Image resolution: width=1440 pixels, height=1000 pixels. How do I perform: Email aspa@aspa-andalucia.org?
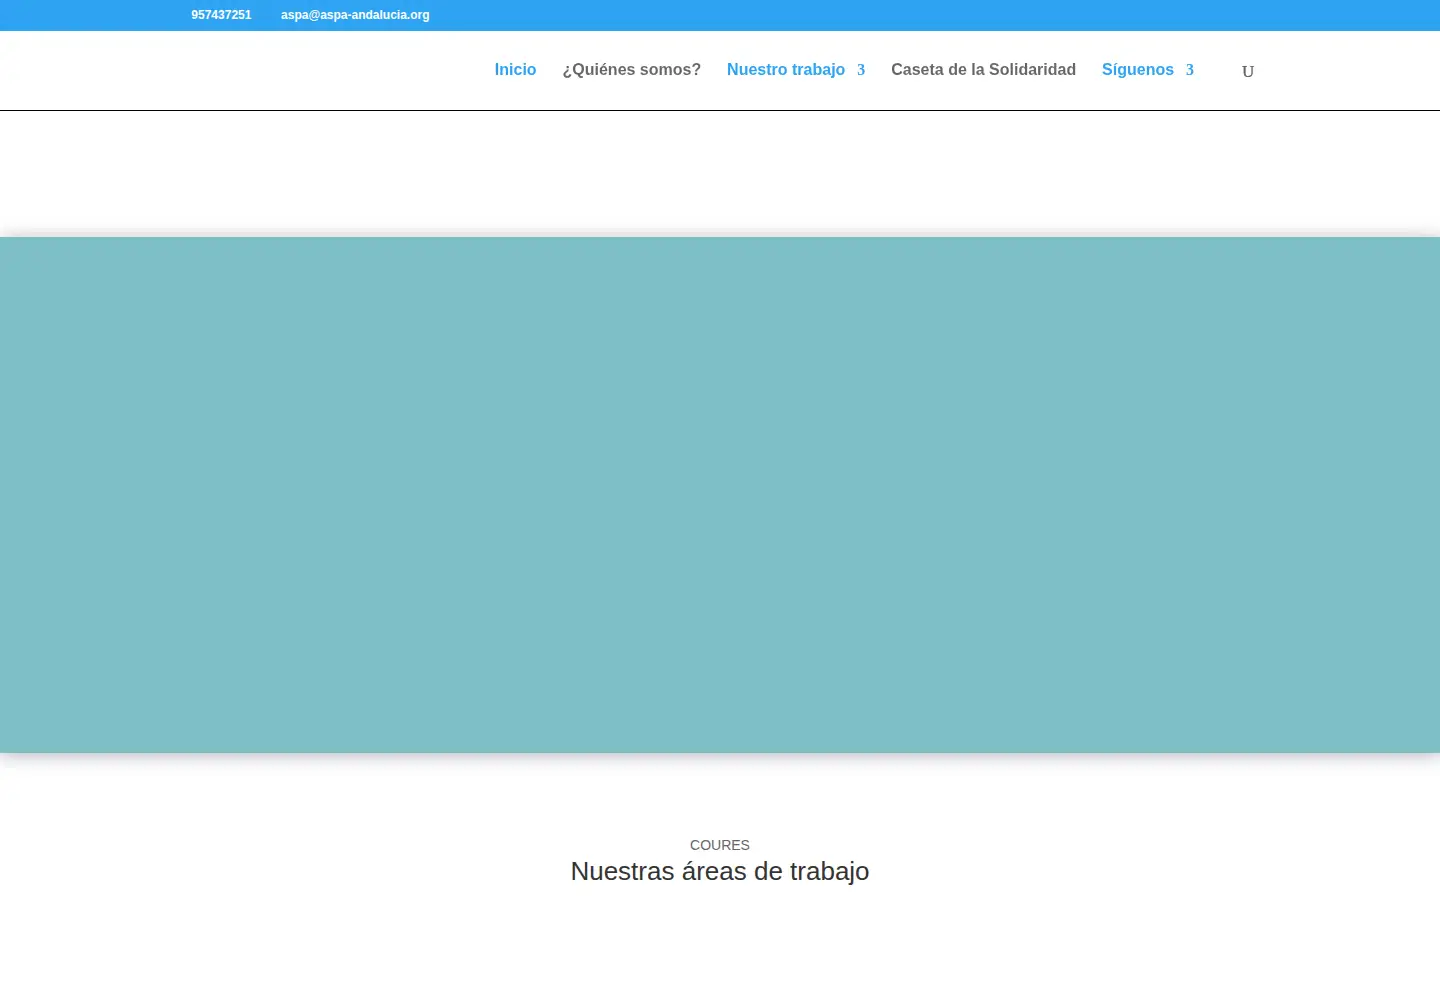click(355, 15)
